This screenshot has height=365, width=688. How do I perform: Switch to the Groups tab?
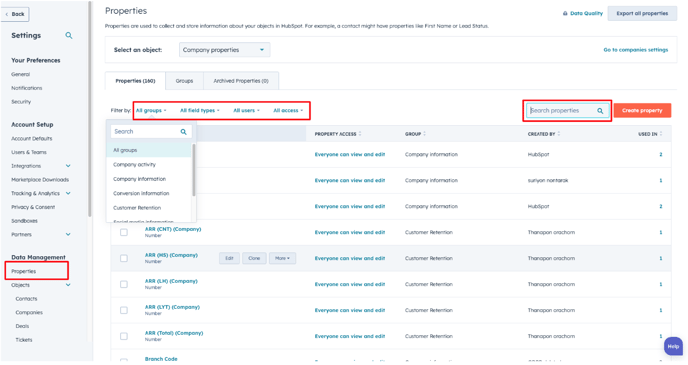(x=184, y=81)
